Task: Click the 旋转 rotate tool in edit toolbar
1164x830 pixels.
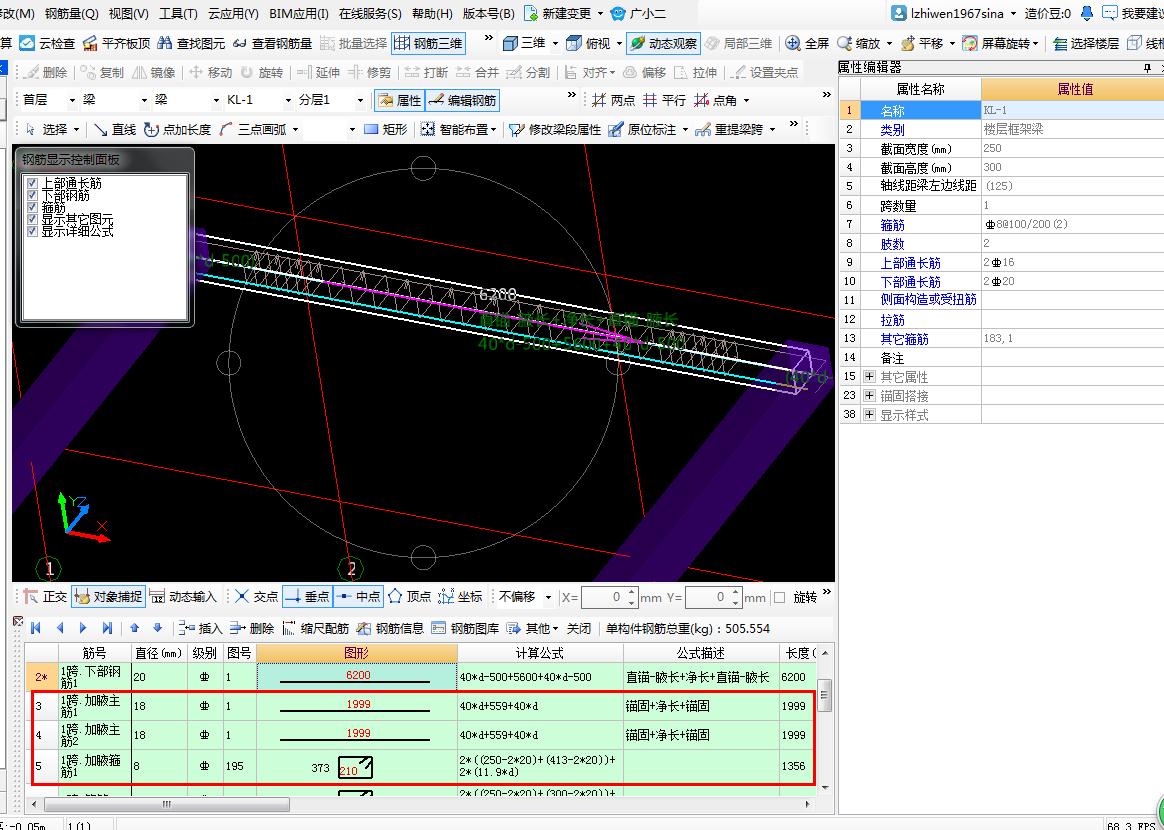Action: pyautogui.click(x=262, y=72)
